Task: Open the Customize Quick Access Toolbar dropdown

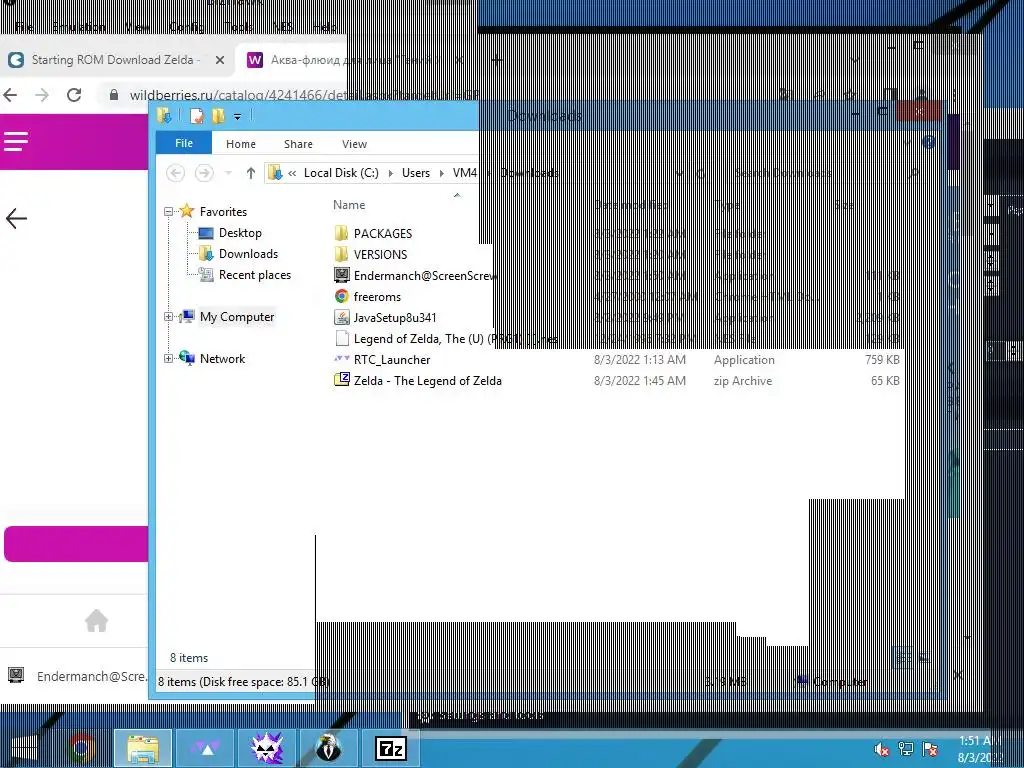Action: pos(237,117)
